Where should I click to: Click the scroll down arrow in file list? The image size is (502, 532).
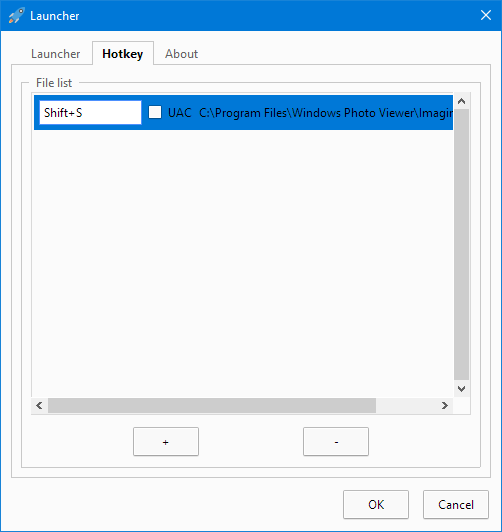pos(461,389)
